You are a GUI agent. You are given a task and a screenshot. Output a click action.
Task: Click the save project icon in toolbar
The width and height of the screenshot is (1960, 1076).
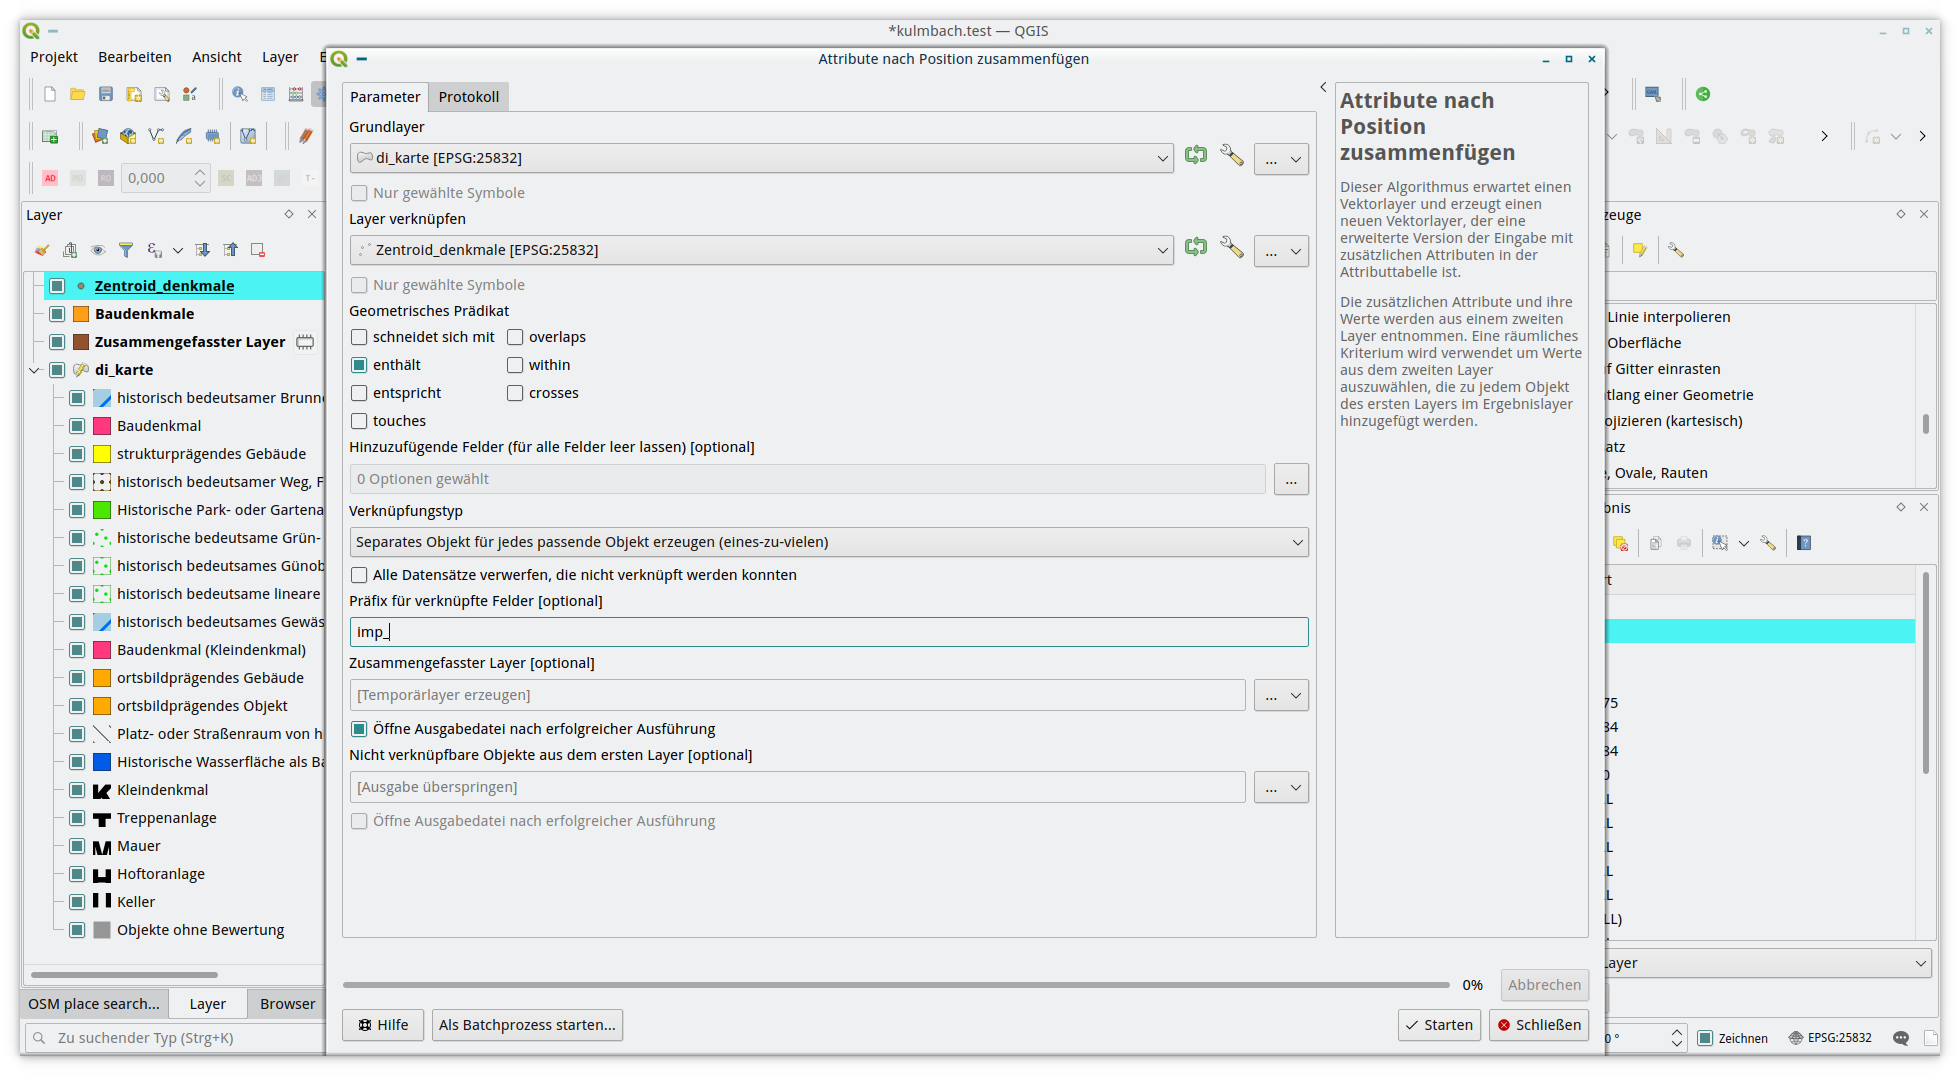tap(106, 94)
